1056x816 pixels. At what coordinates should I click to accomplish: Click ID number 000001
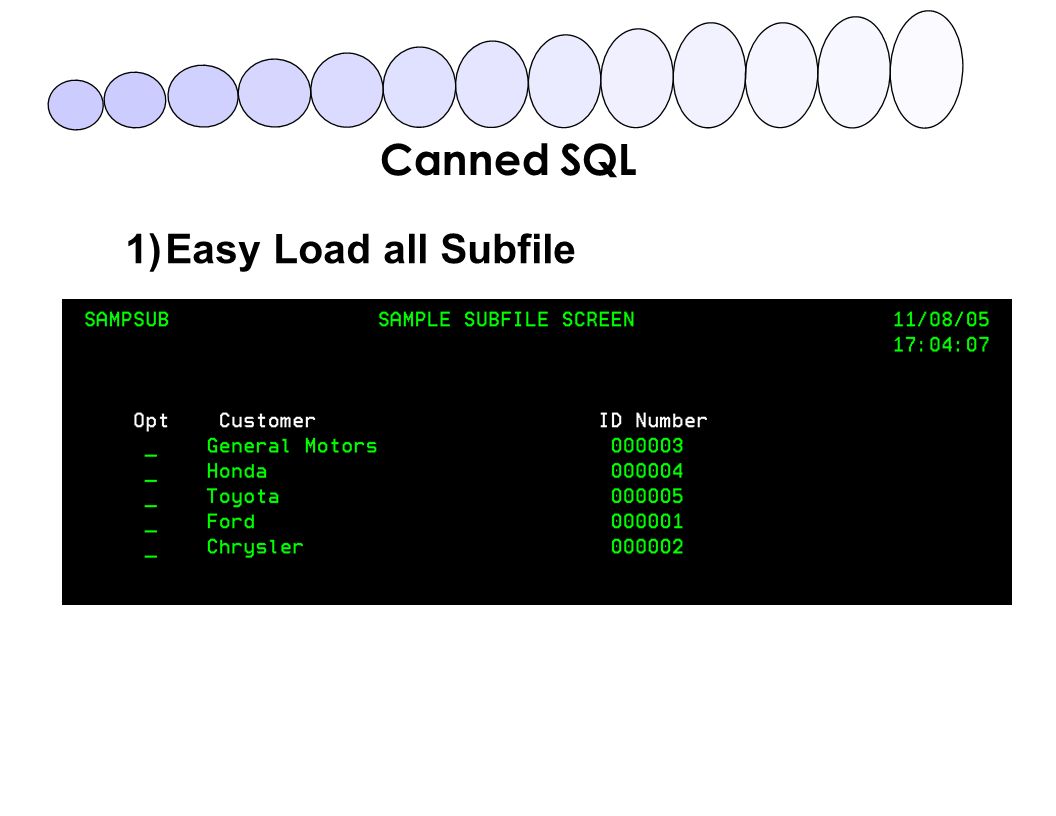pos(647,521)
